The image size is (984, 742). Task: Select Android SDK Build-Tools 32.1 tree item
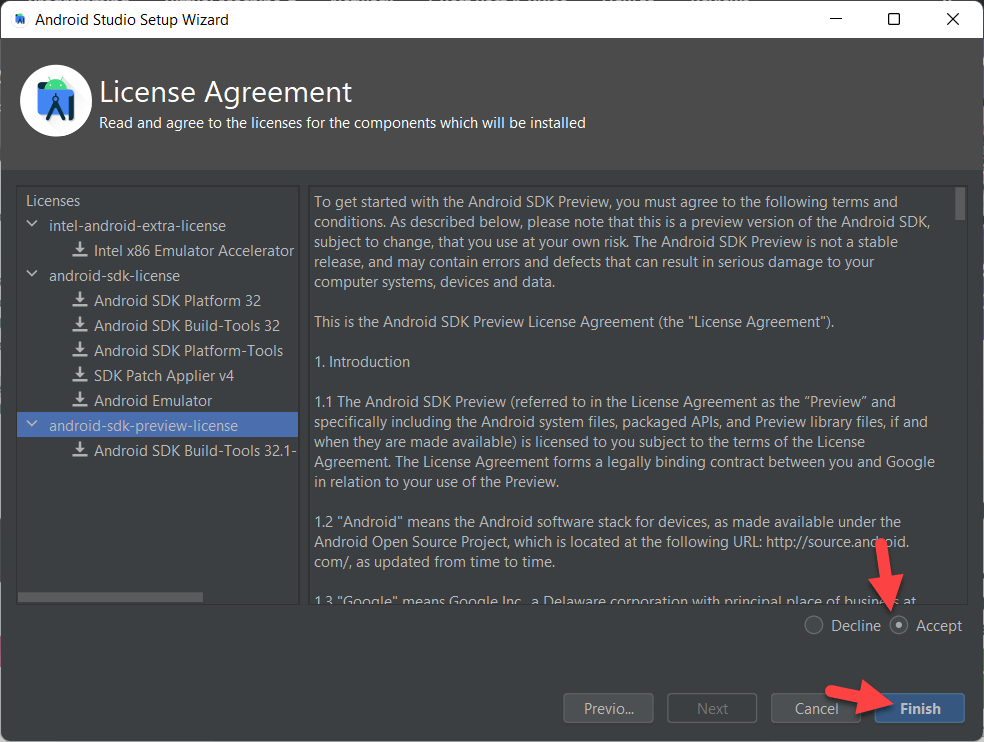pos(194,450)
